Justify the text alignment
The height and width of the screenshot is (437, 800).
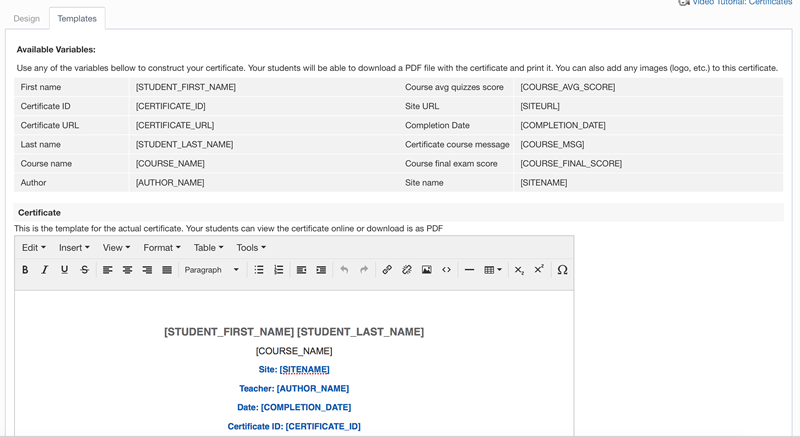[x=167, y=270]
